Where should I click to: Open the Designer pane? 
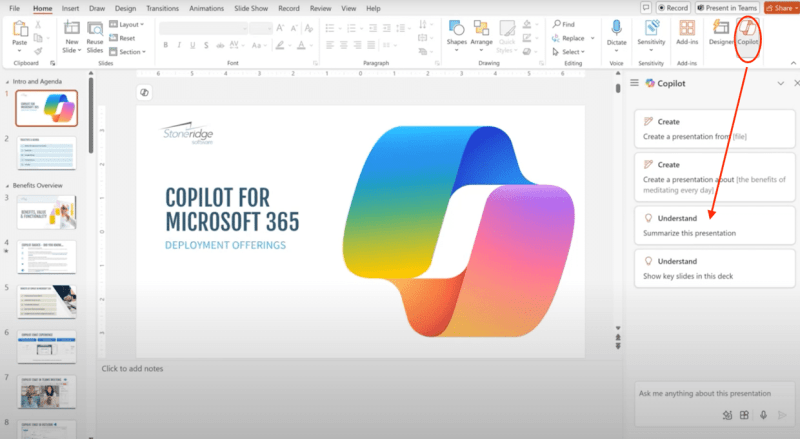(721, 33)
